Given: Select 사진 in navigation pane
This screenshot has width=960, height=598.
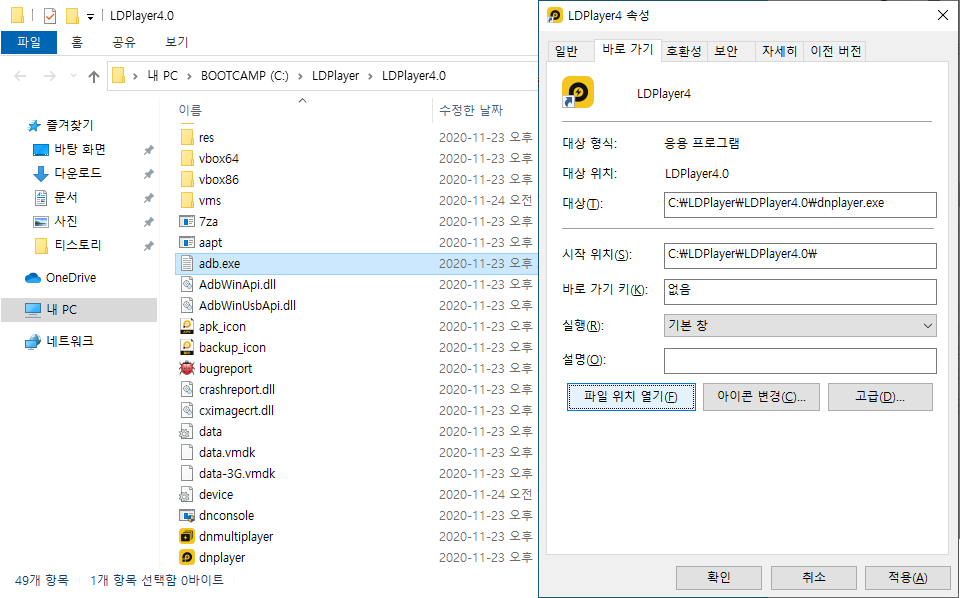Looking at the screenshot, I should tap(66, 221).
